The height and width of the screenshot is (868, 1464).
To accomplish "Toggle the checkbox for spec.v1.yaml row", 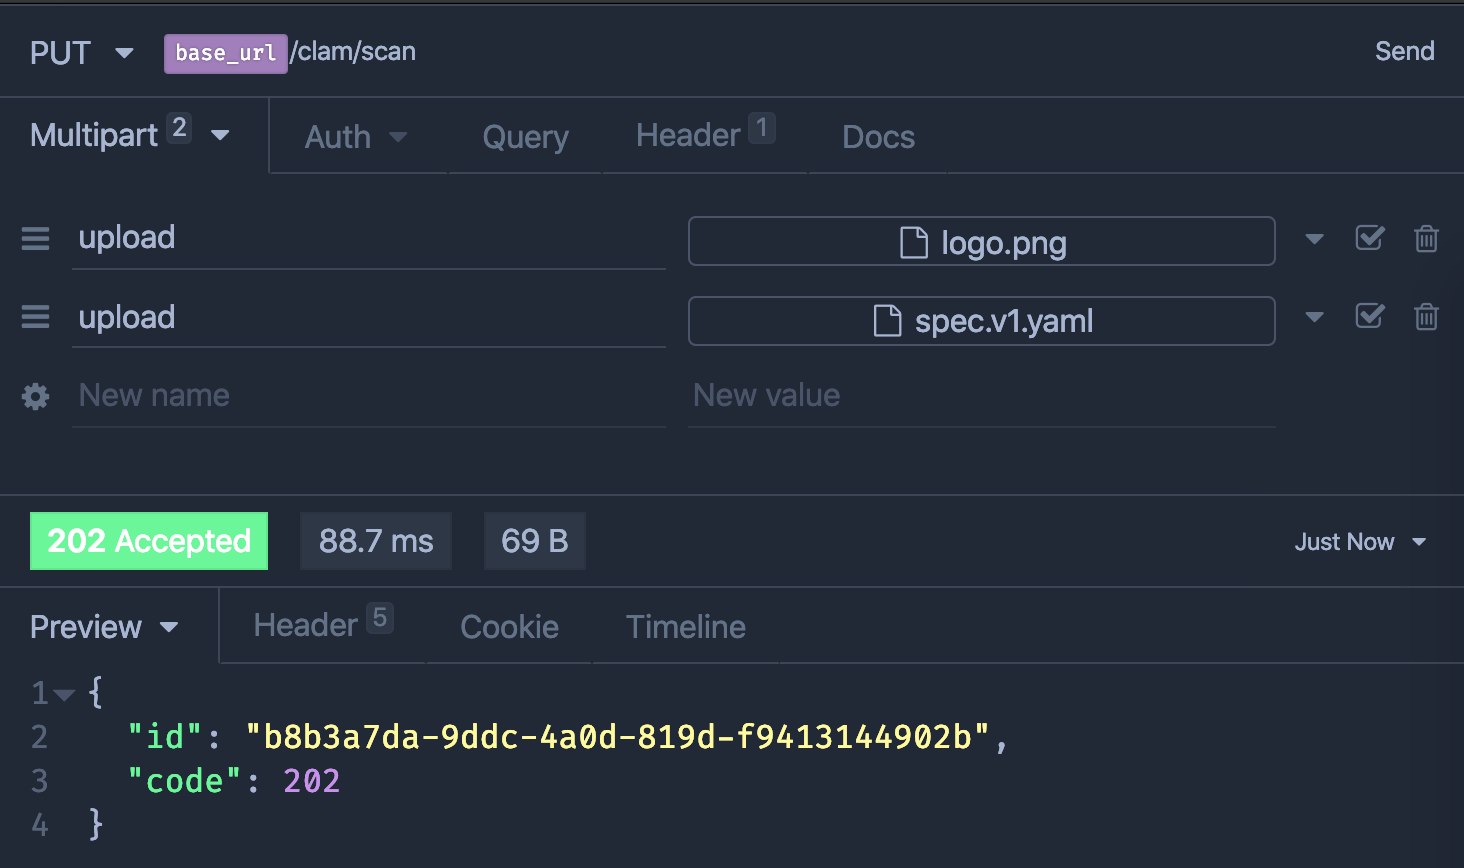I will [1370, 316].
